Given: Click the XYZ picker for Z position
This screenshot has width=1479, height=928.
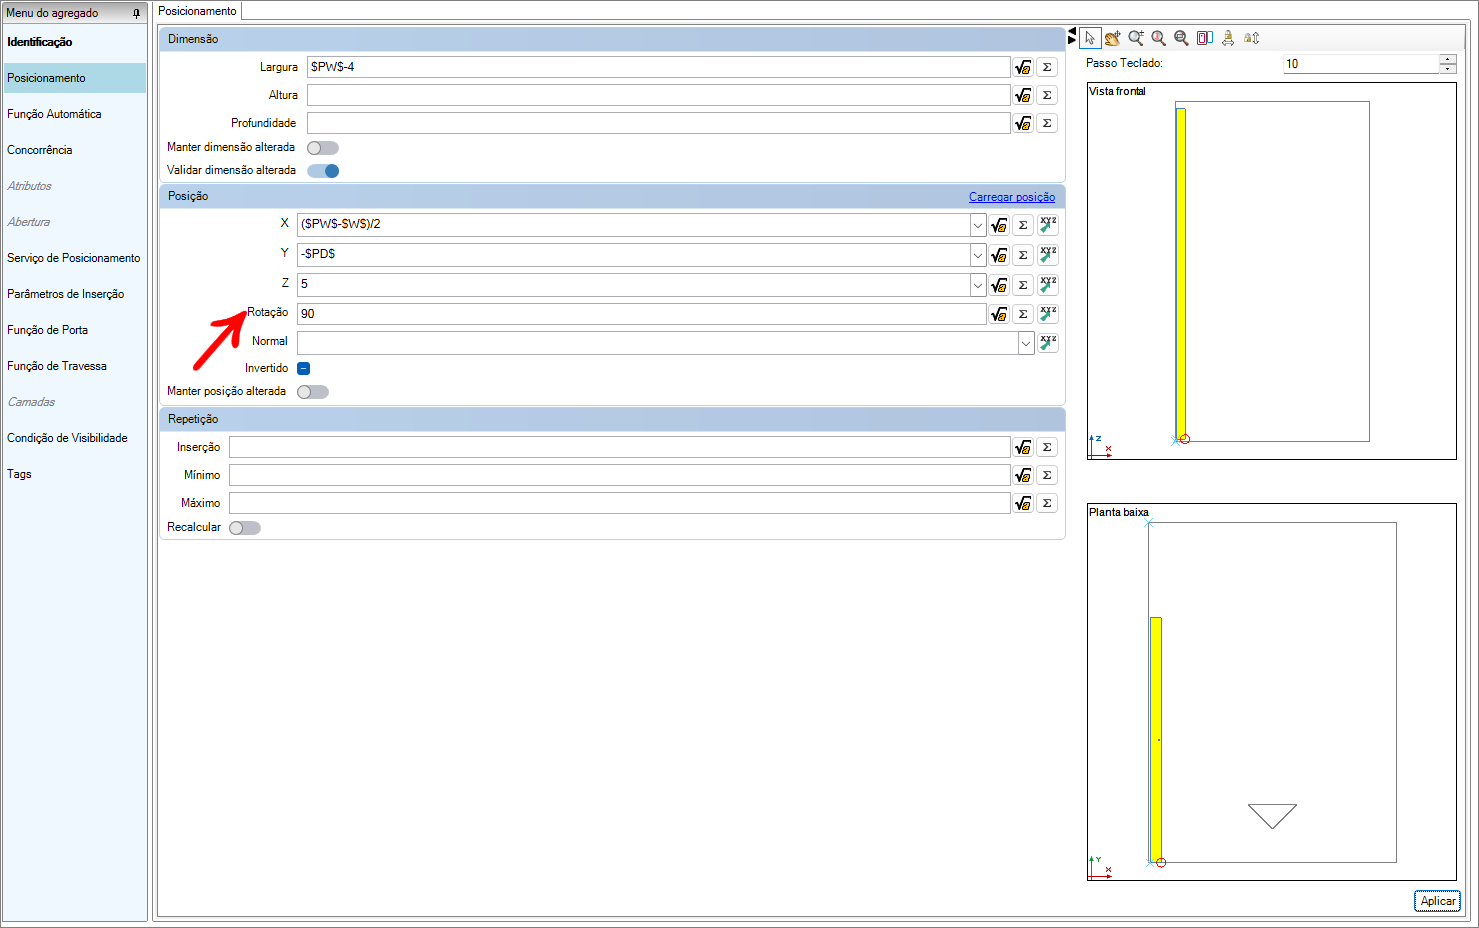Looking at the screenshot, I should point(1048,285).
